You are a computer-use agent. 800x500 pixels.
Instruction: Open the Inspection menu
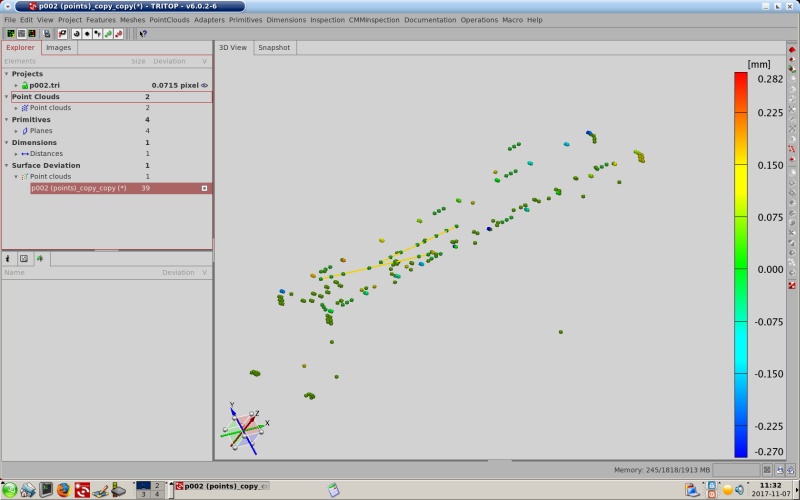click(x=327, y=20)
